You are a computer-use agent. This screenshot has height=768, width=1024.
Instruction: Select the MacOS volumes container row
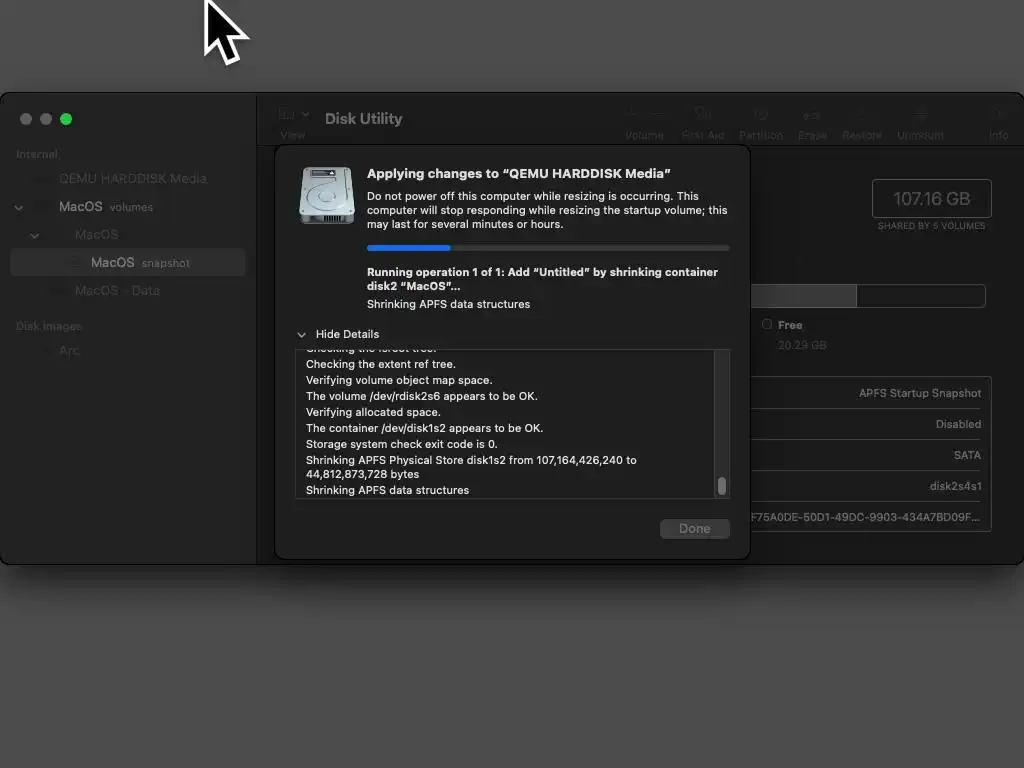[128, 206]
